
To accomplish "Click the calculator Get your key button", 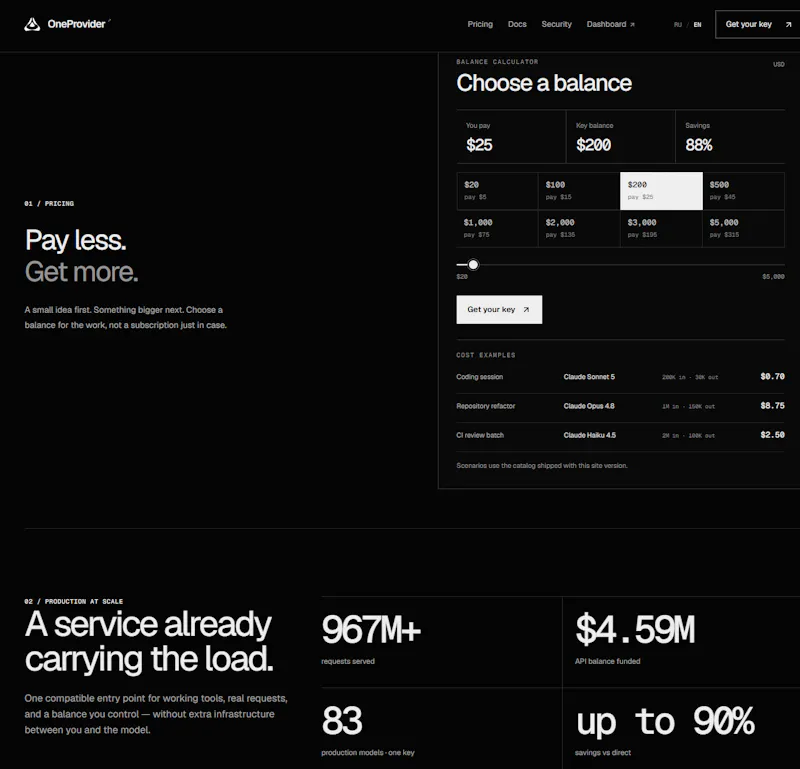I will 499,309.
